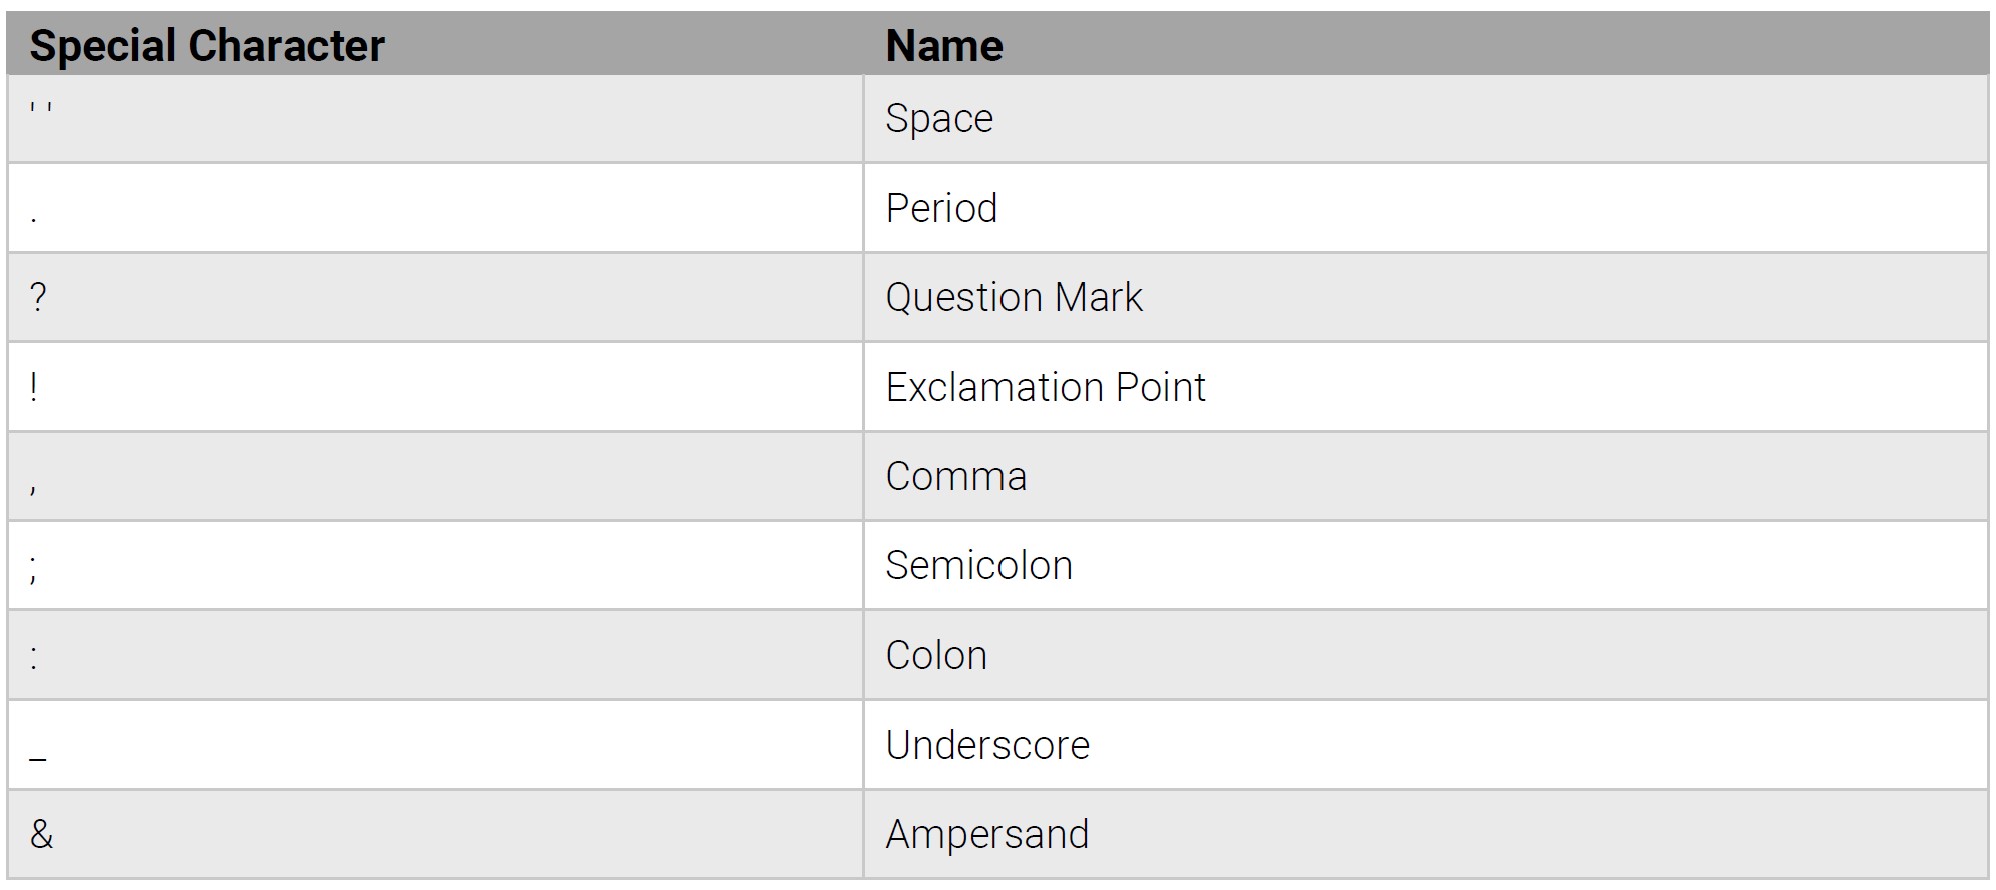Select the Exclamation Point name cell

[1045, 387]
